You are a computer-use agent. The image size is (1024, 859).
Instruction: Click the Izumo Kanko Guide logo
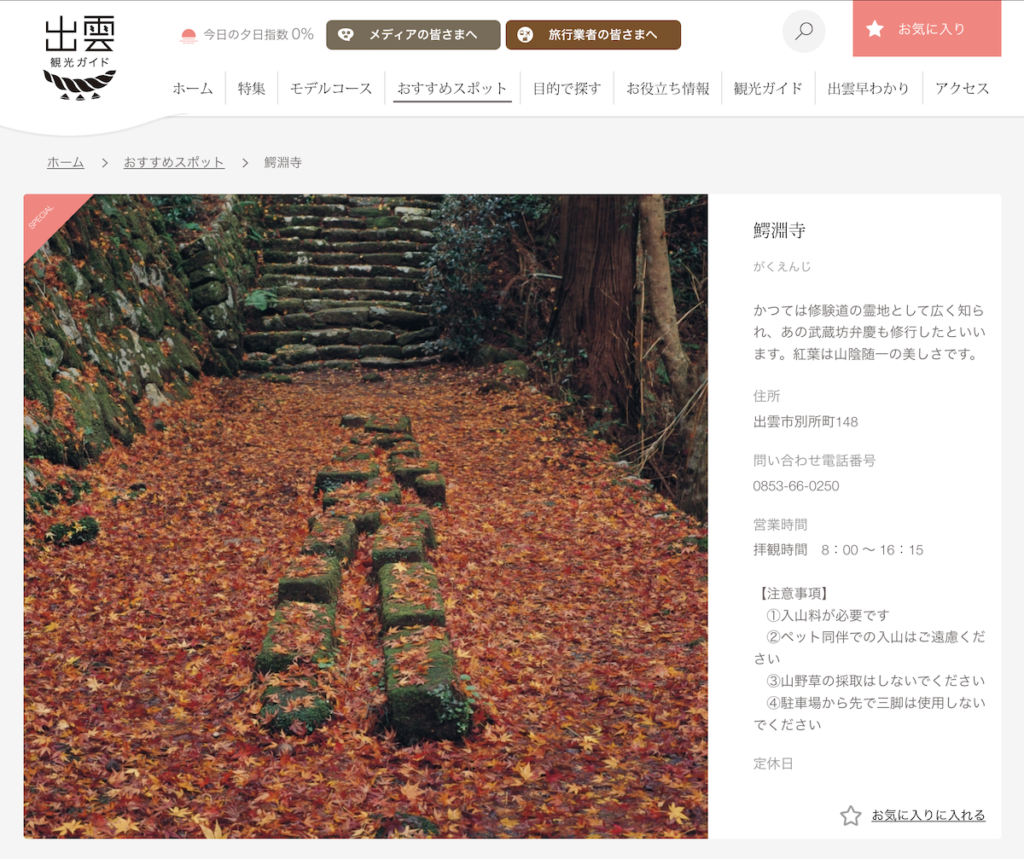click(80, 58)
